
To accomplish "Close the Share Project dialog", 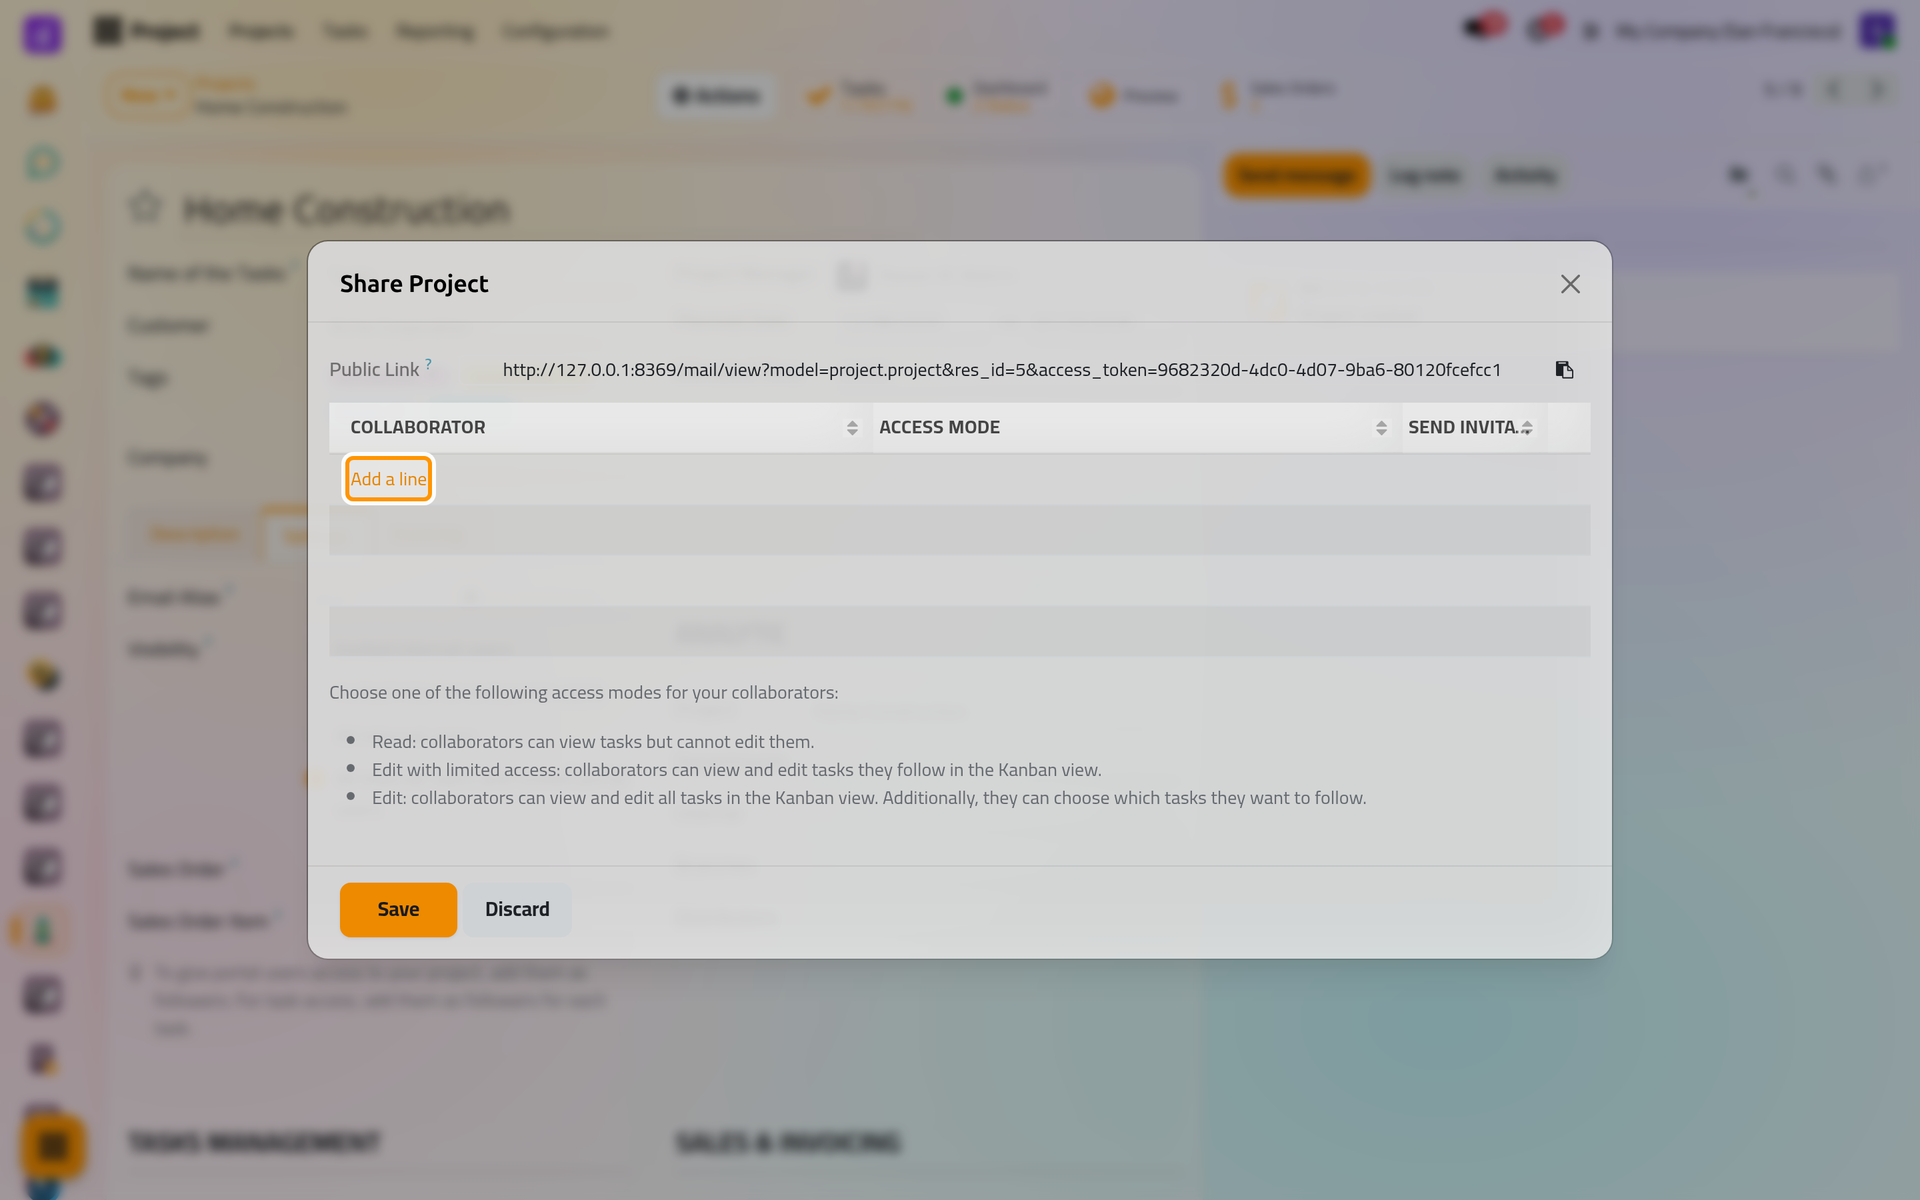I will click(x=1570, y=284).
